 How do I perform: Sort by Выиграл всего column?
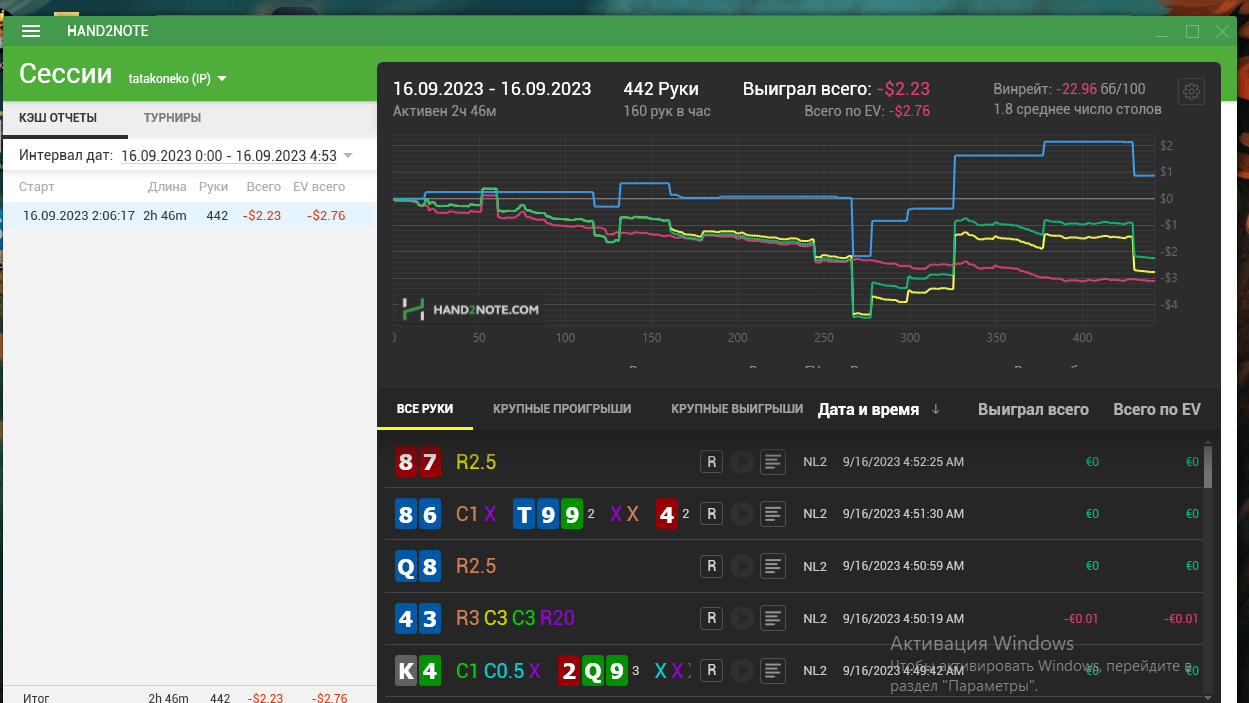[x=1033, y=409]
